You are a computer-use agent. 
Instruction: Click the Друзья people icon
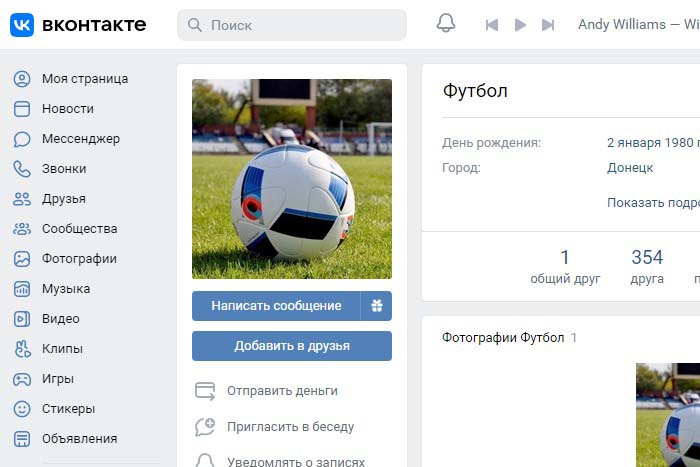coord(22,199)
